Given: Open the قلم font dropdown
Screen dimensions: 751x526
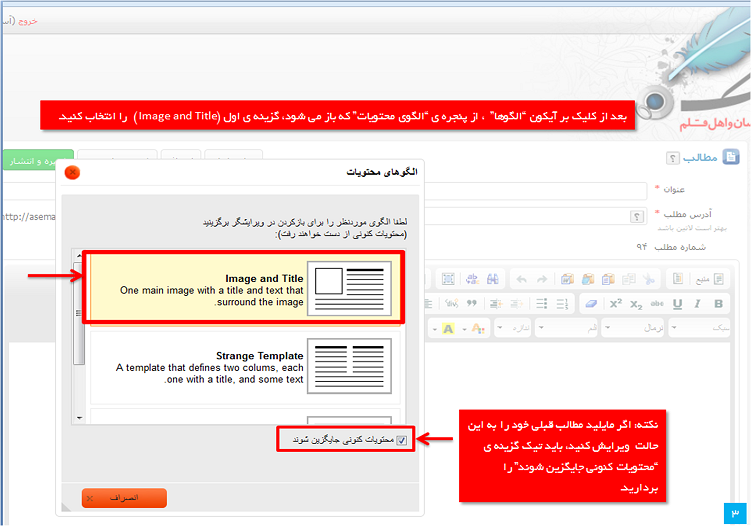Looking at the screenshot, I should coord(567,328).
